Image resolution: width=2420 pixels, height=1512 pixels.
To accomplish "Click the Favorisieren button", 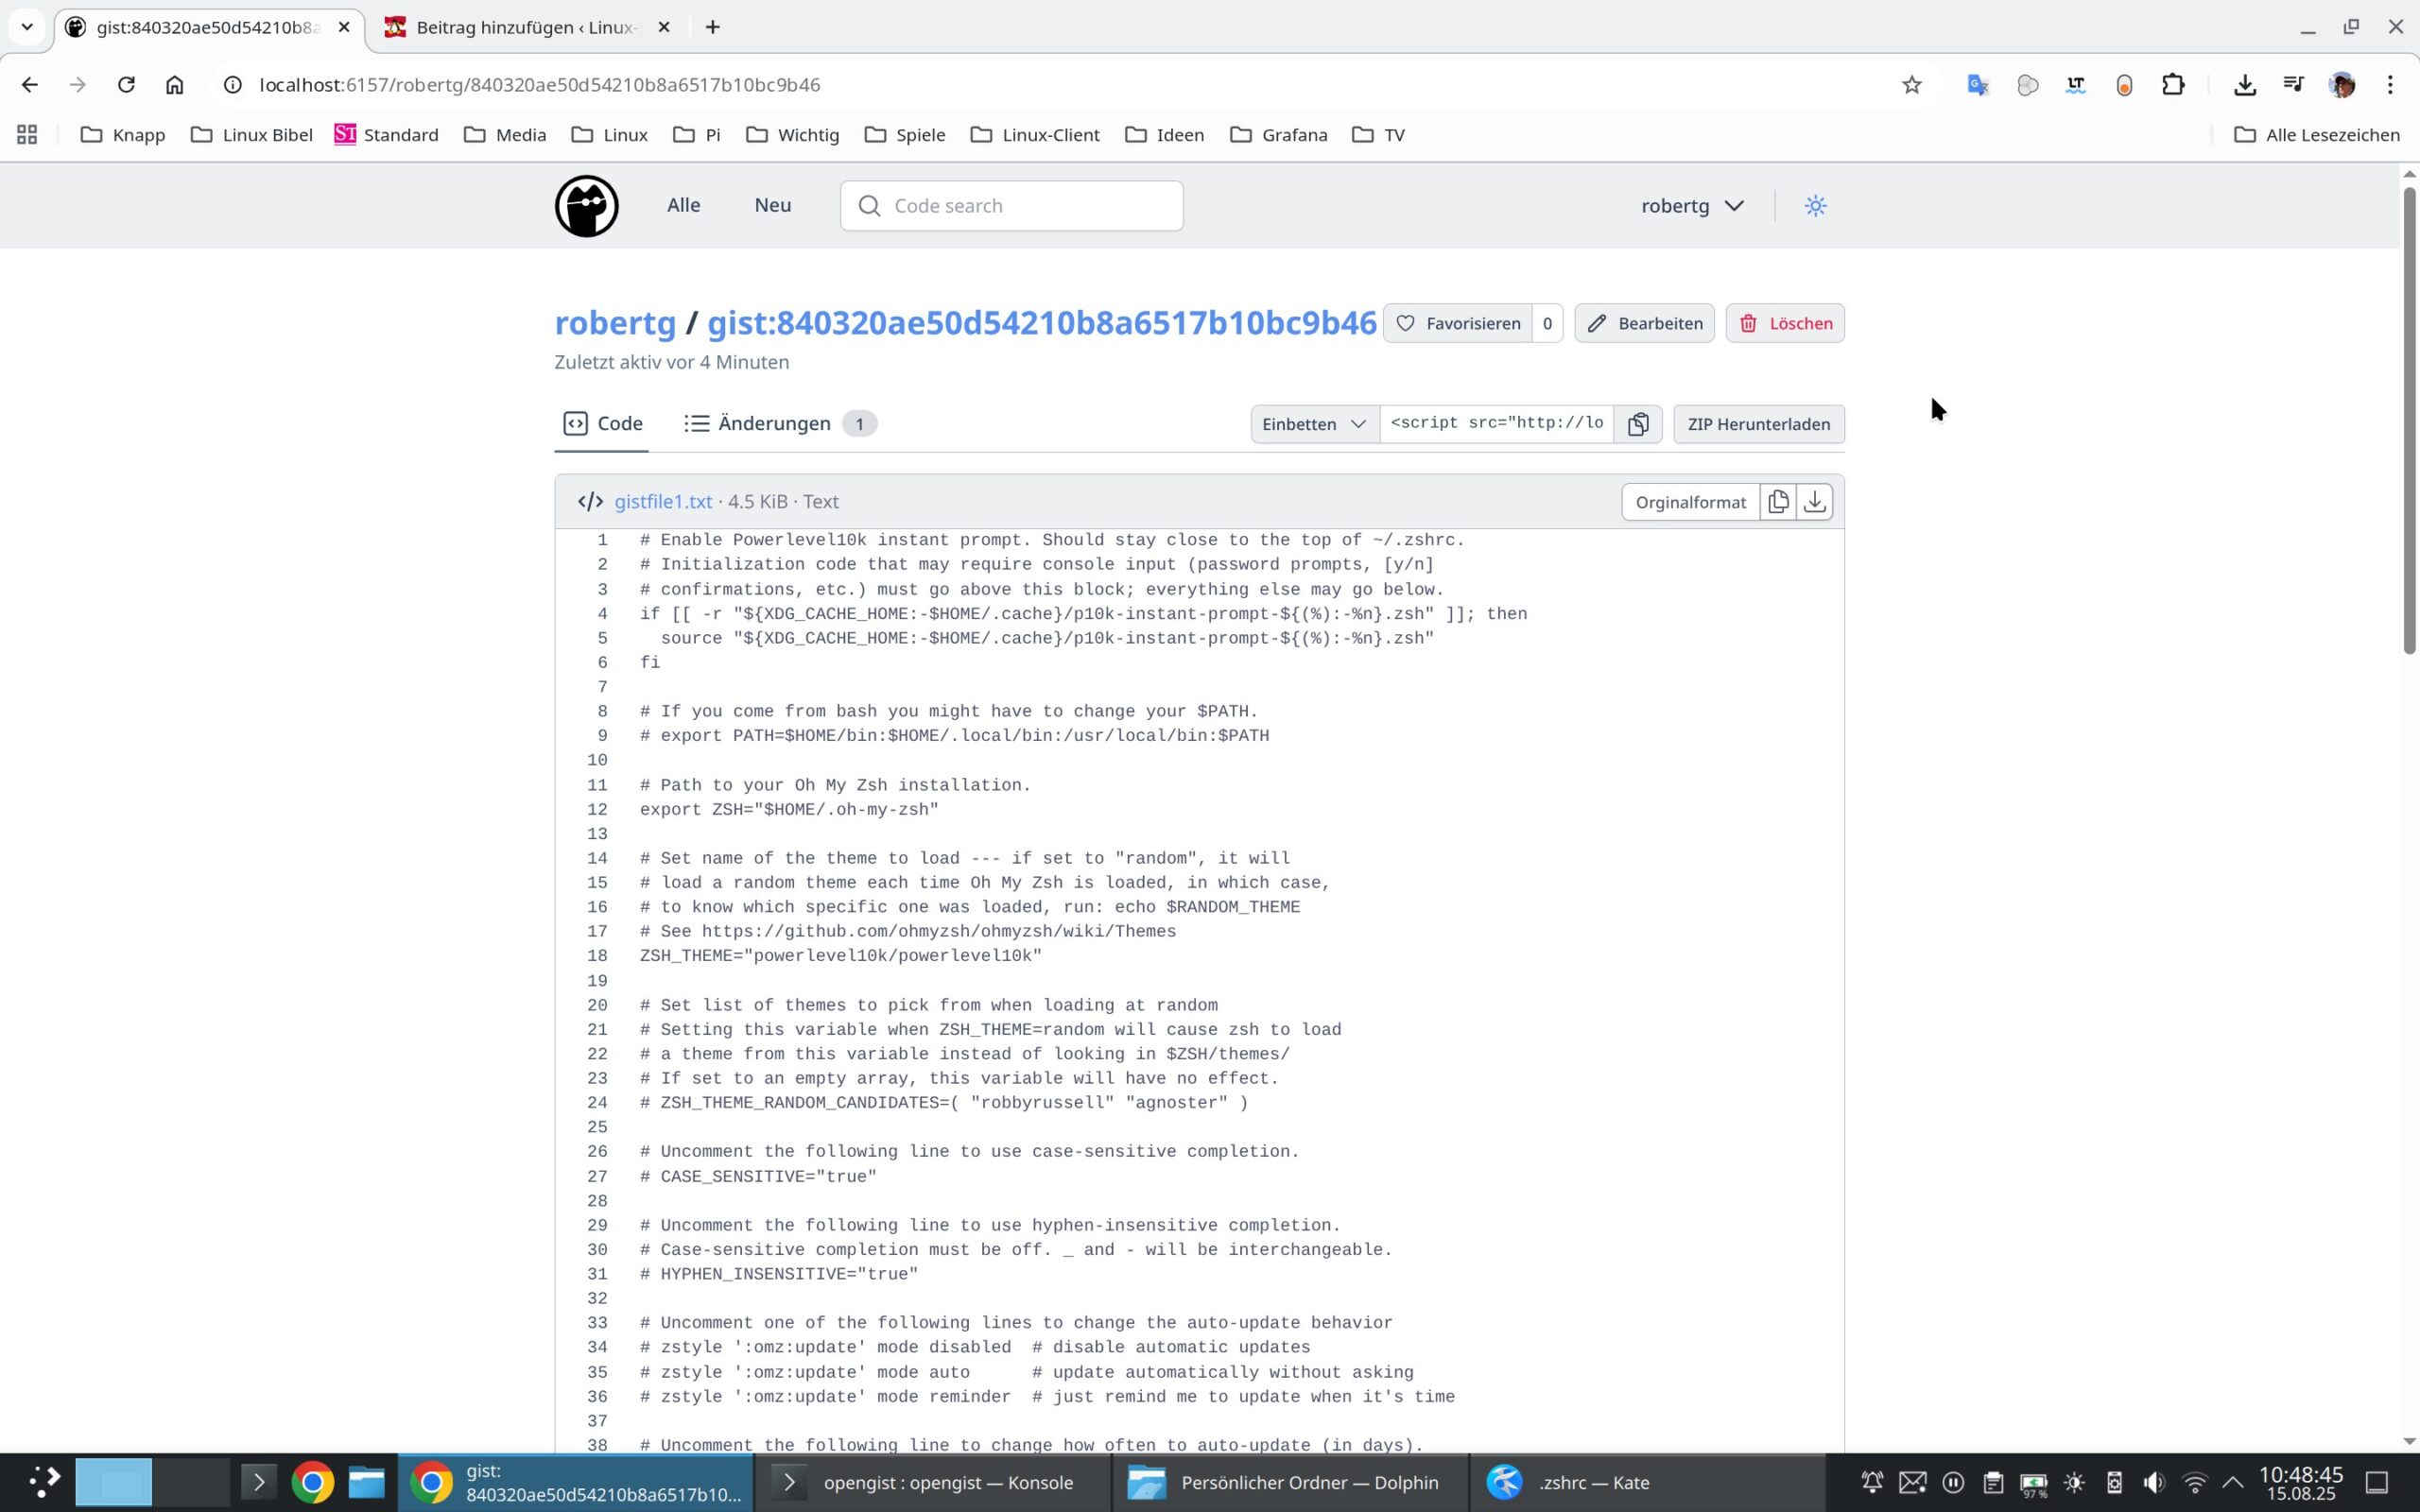I will 1458,323.
